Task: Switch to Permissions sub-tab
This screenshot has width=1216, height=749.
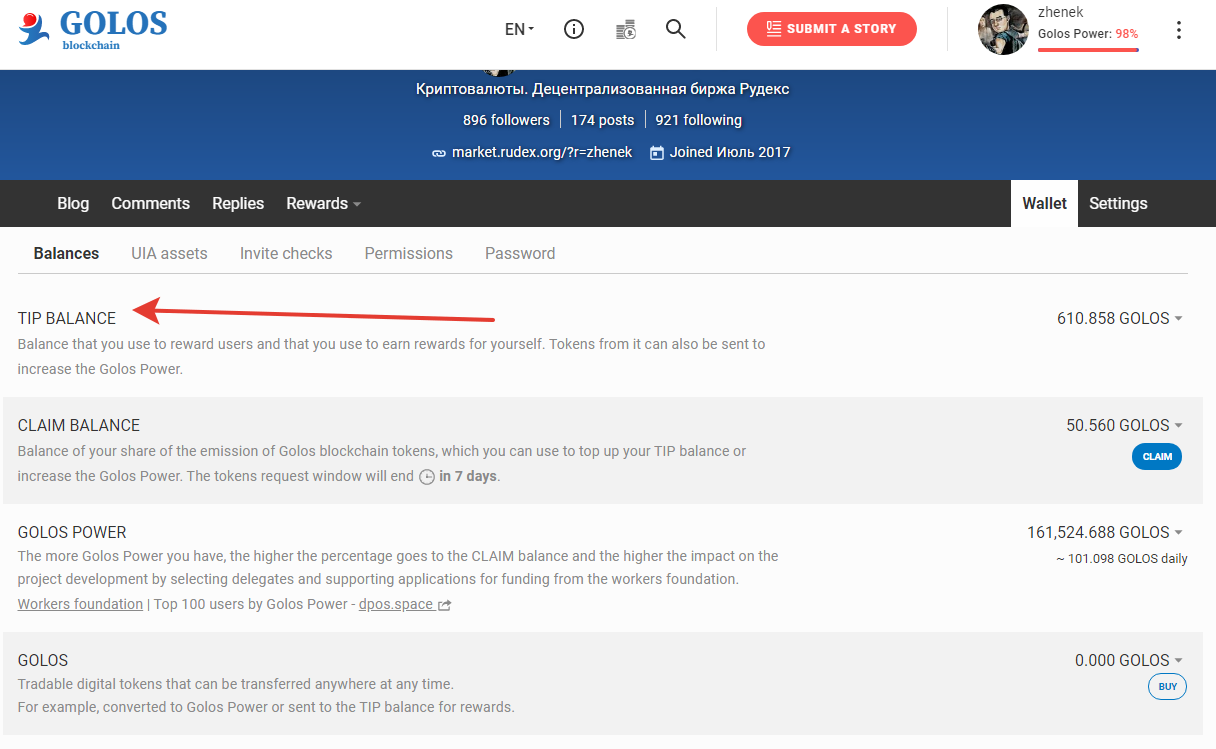Action: click(409, 254)
